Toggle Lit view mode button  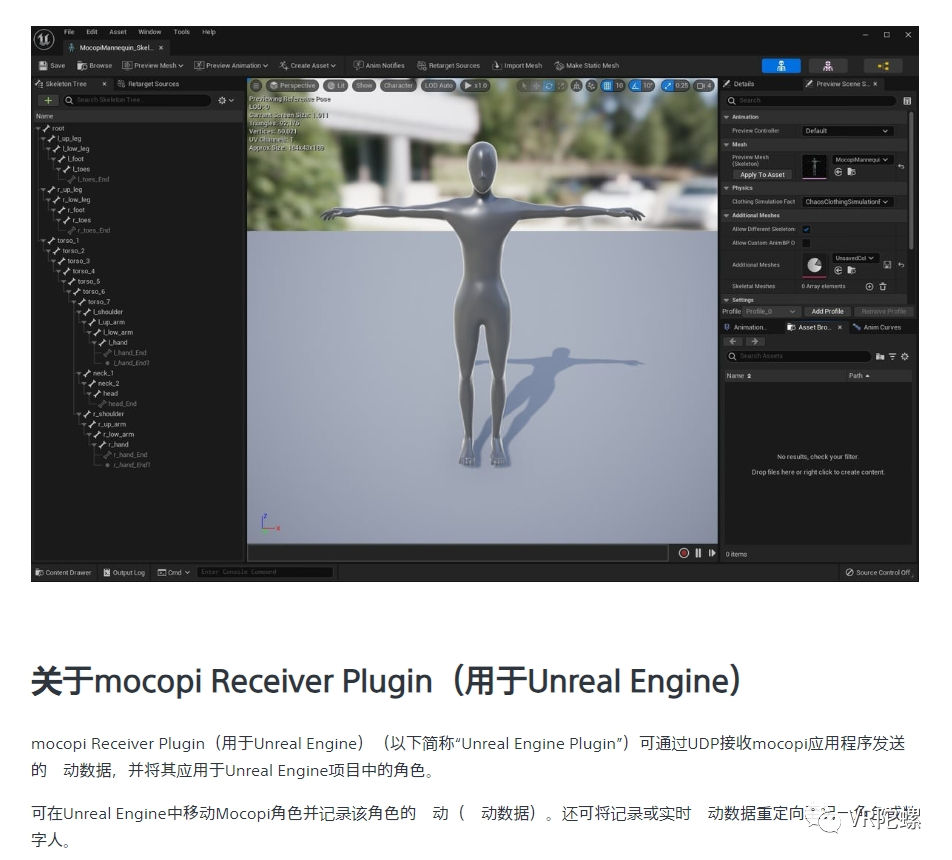336,86
